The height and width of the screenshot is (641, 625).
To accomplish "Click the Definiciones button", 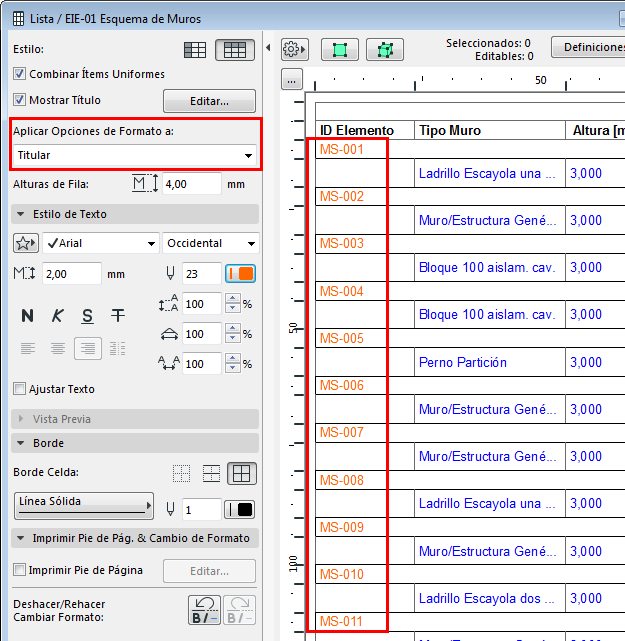I will pos(588,47).
